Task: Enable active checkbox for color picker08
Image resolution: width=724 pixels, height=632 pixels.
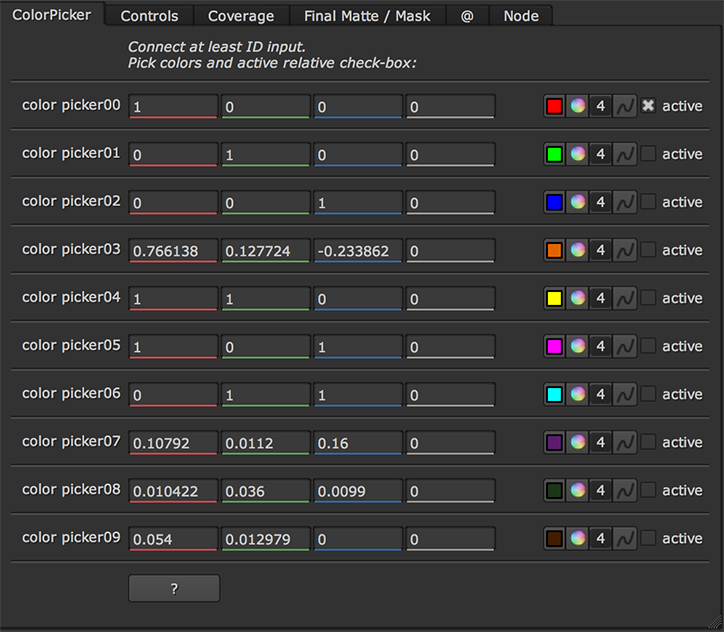Action: click(648, 490)
